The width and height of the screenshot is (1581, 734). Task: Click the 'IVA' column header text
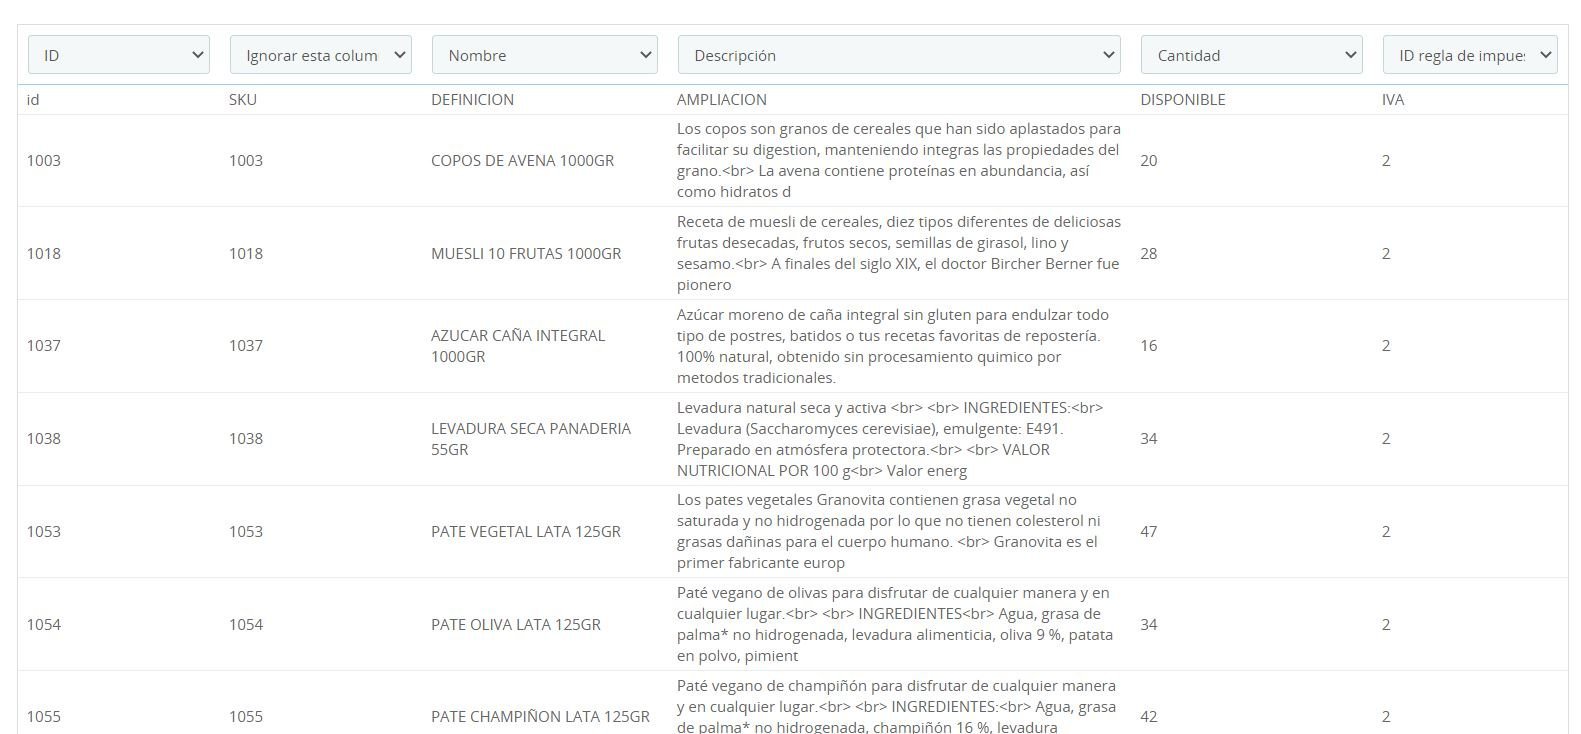[1393, 100]
